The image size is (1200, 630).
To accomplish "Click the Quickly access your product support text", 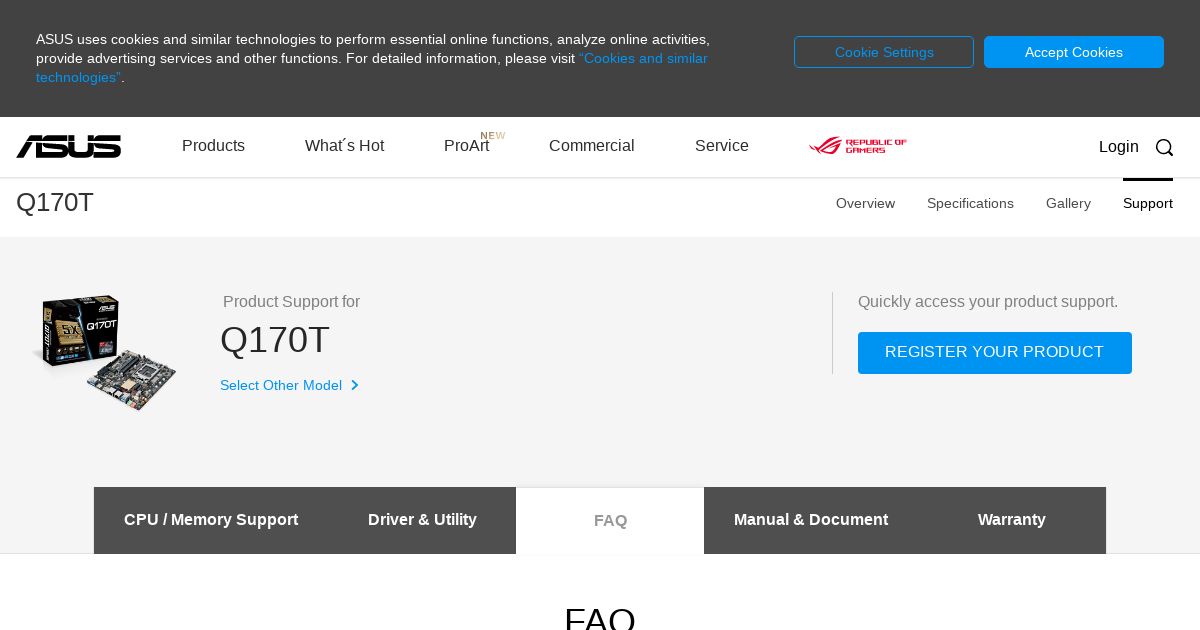I will click(988, 302).
